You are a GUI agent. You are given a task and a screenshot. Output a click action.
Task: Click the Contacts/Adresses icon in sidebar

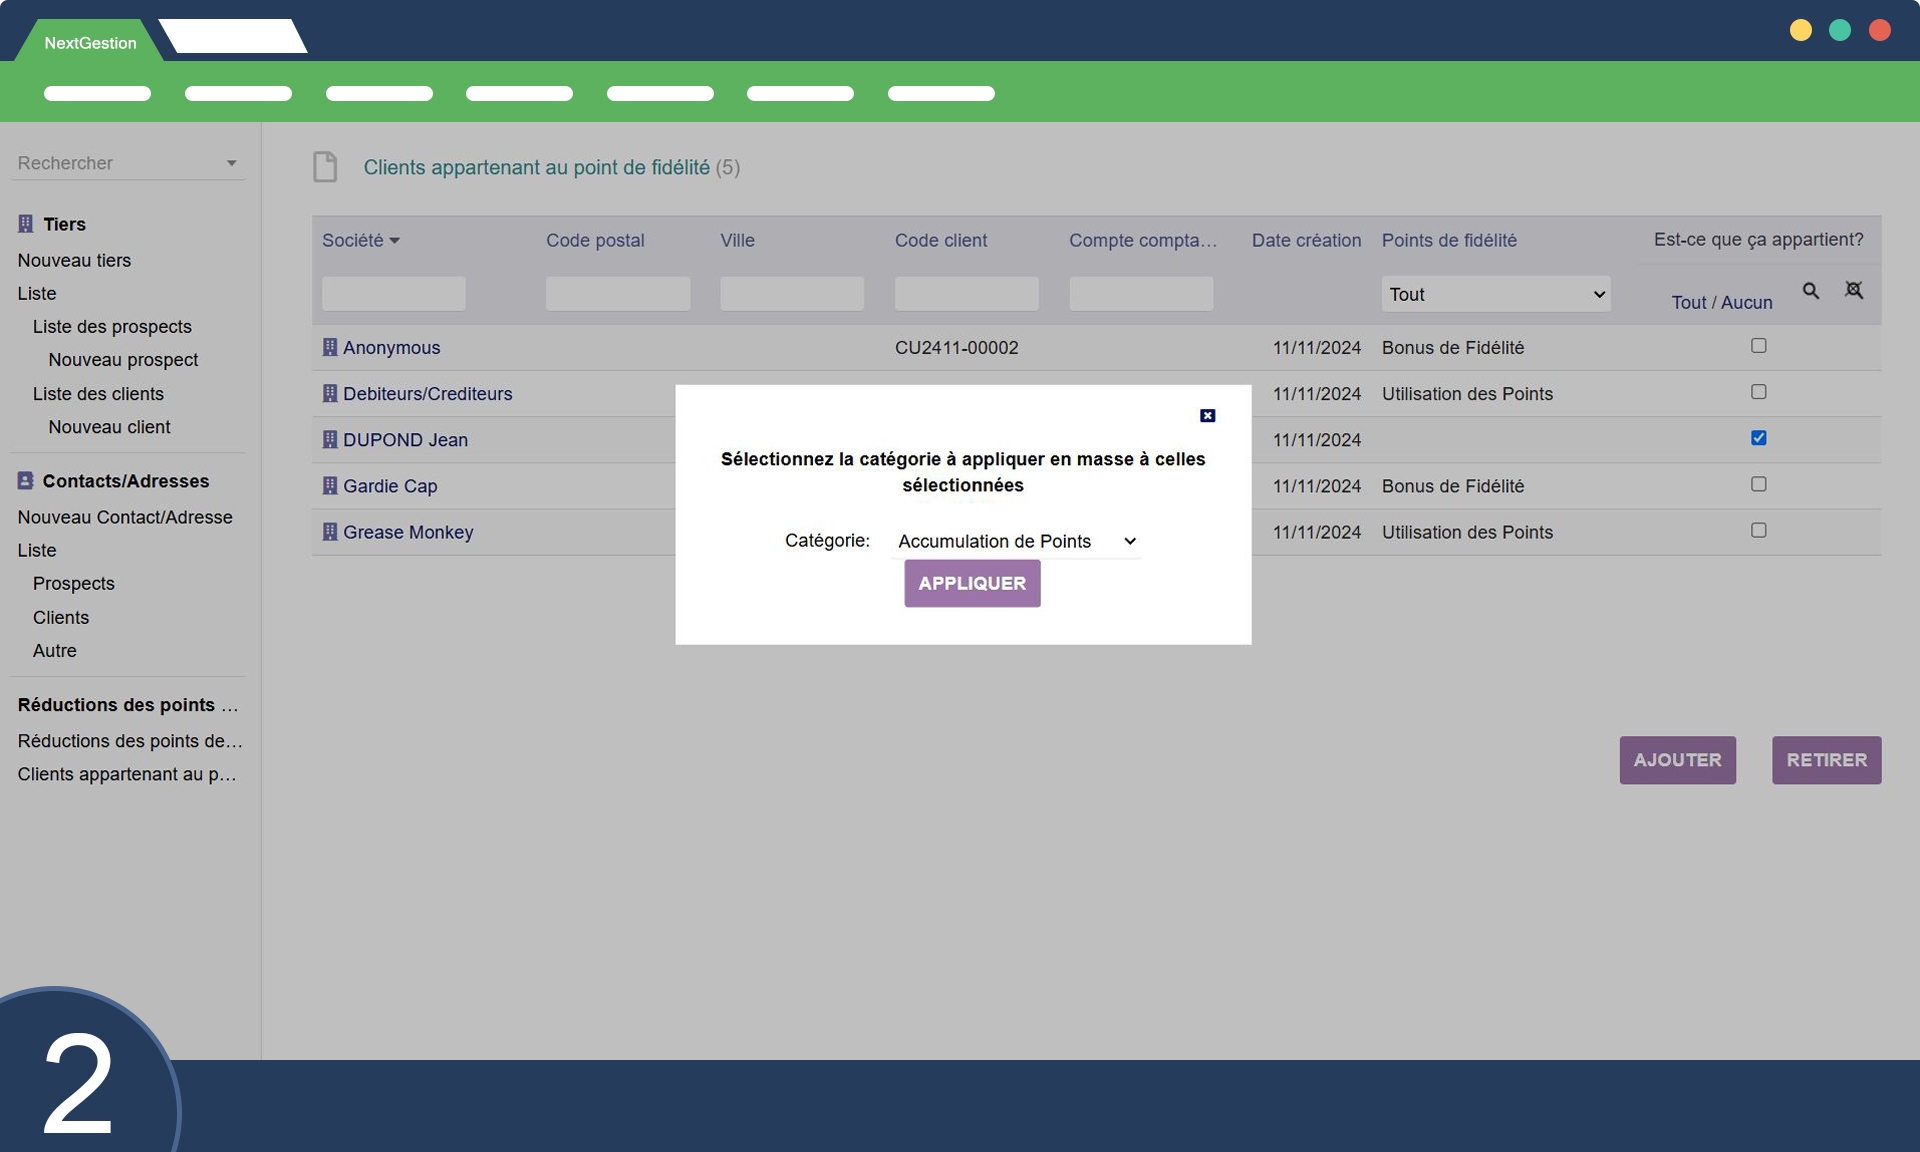(26, 481)
